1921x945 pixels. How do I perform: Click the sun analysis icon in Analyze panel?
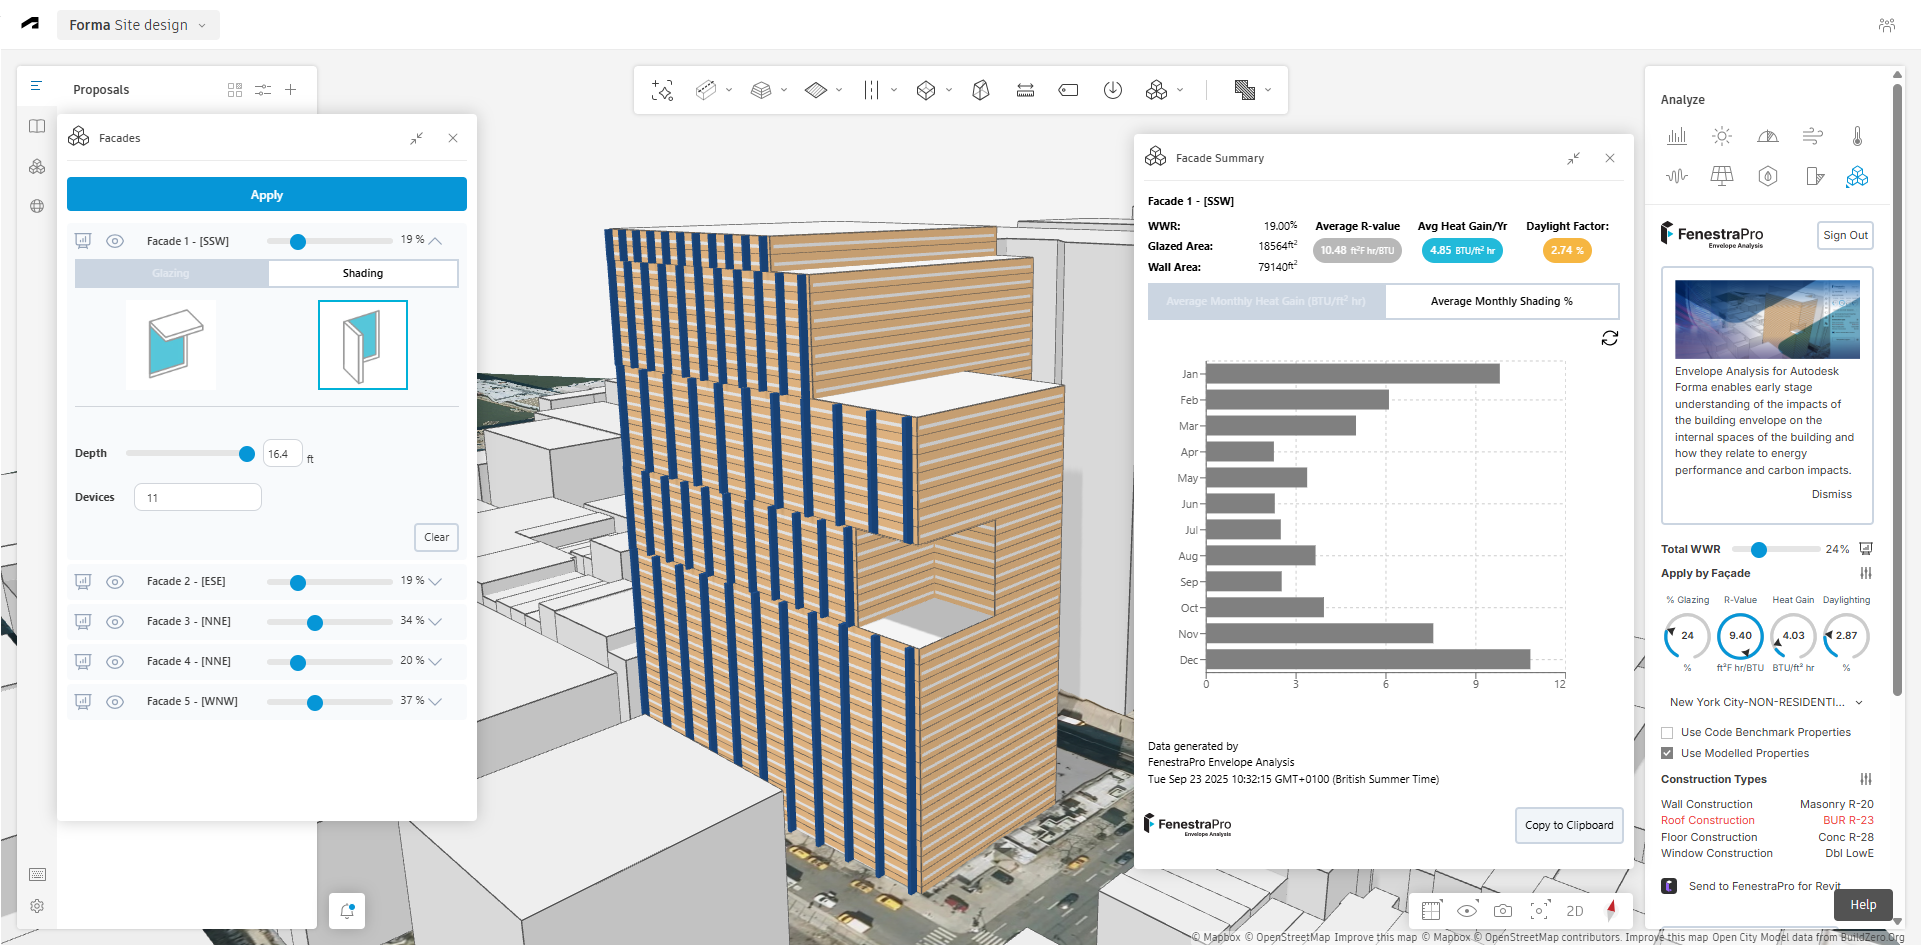(x=1721, y=136)
